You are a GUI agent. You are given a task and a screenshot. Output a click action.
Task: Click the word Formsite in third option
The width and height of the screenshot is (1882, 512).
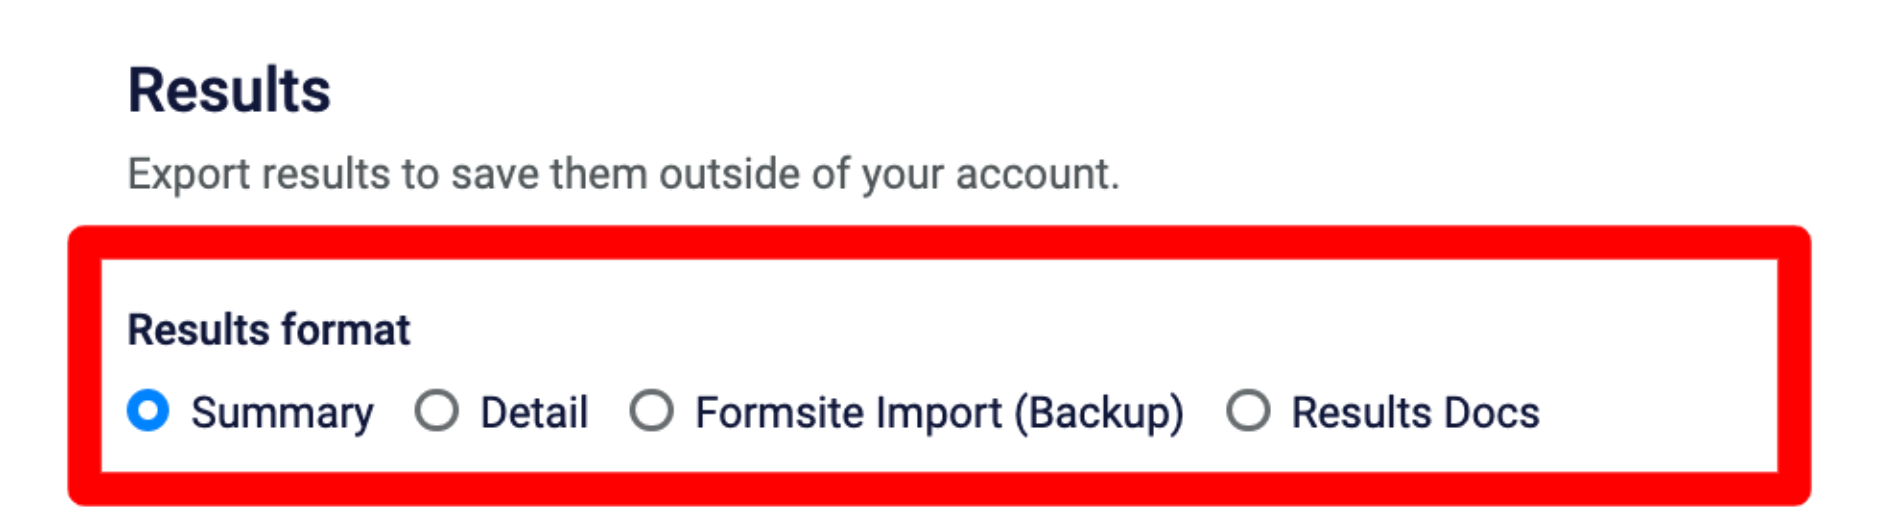[773, 413]
